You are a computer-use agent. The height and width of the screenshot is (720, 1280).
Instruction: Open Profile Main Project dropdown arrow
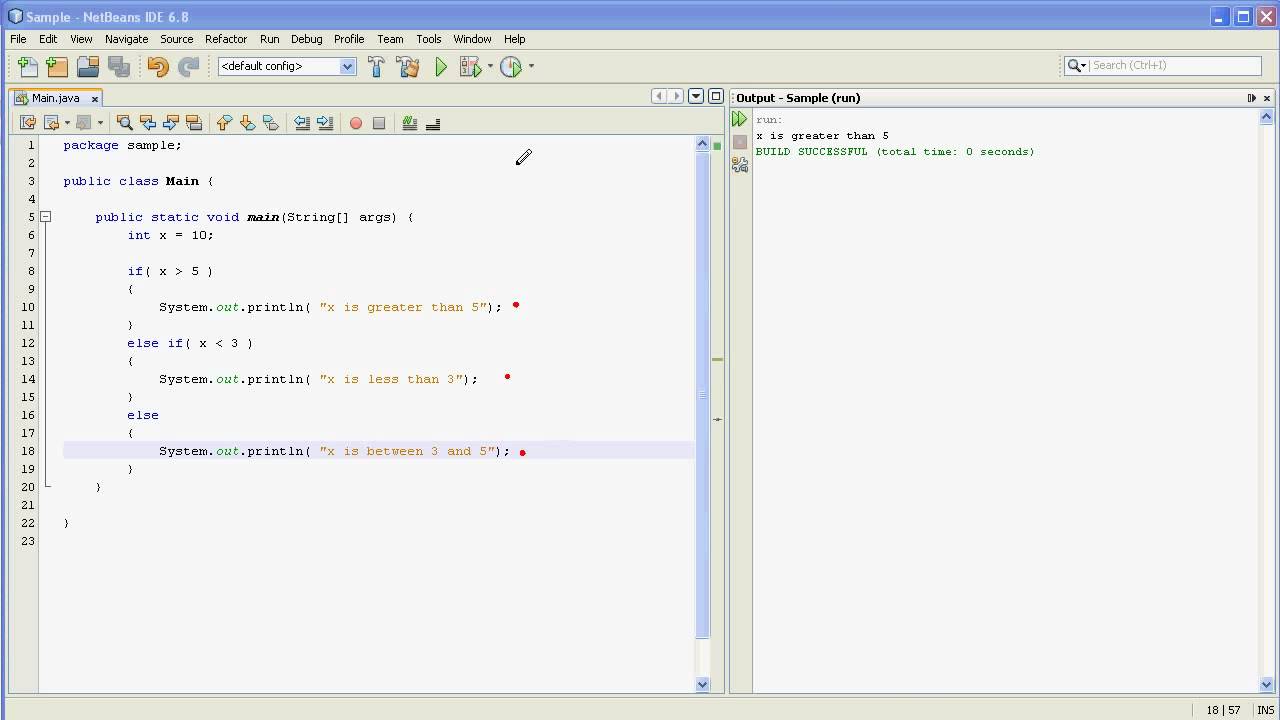pyautogui.click(x=531, y=67)
